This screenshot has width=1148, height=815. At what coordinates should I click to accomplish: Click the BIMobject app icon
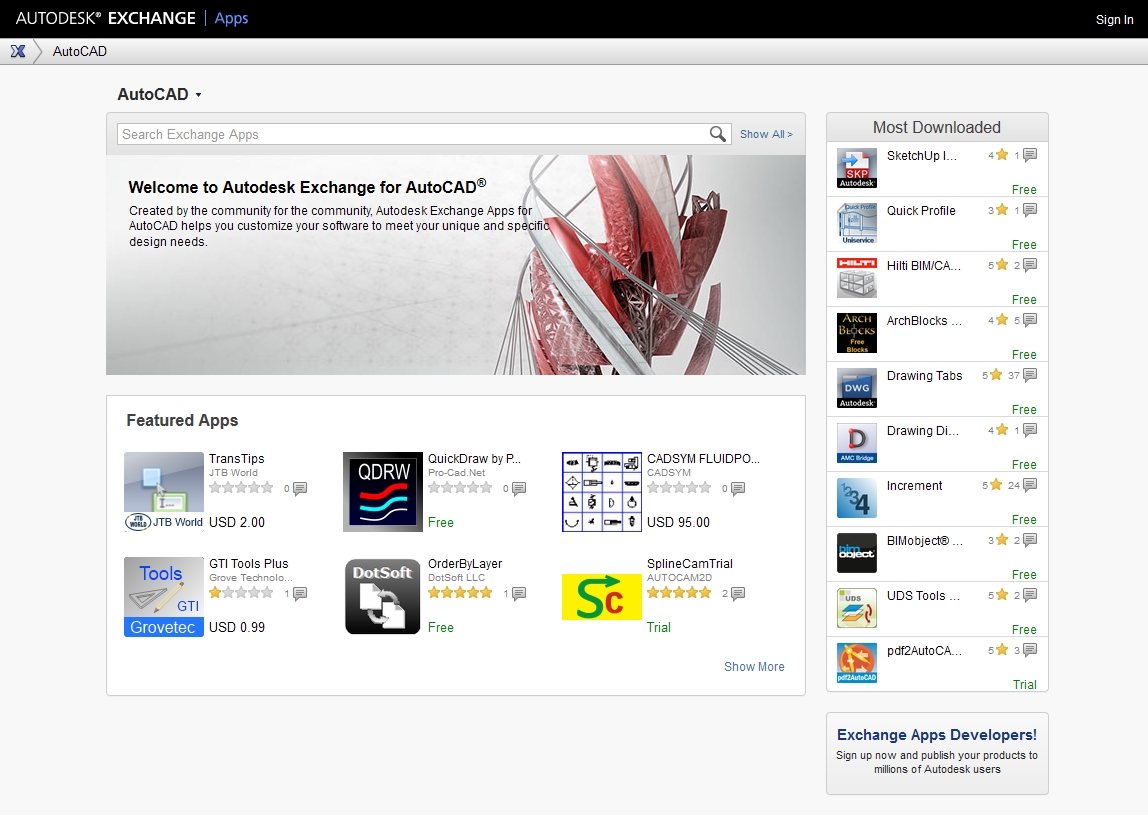tap(858, 553)
